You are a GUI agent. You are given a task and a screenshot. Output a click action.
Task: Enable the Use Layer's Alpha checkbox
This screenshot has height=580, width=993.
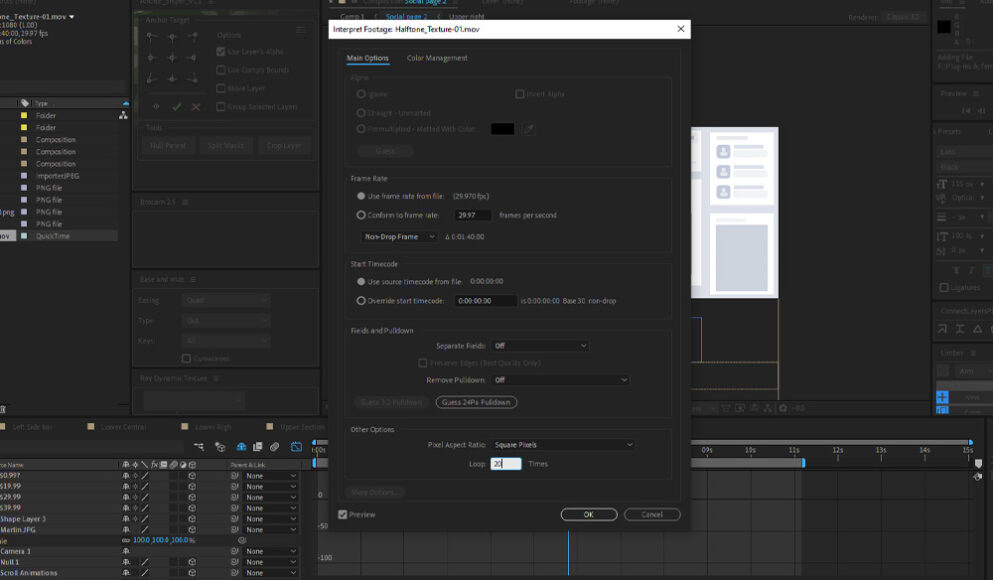point(220,51)
